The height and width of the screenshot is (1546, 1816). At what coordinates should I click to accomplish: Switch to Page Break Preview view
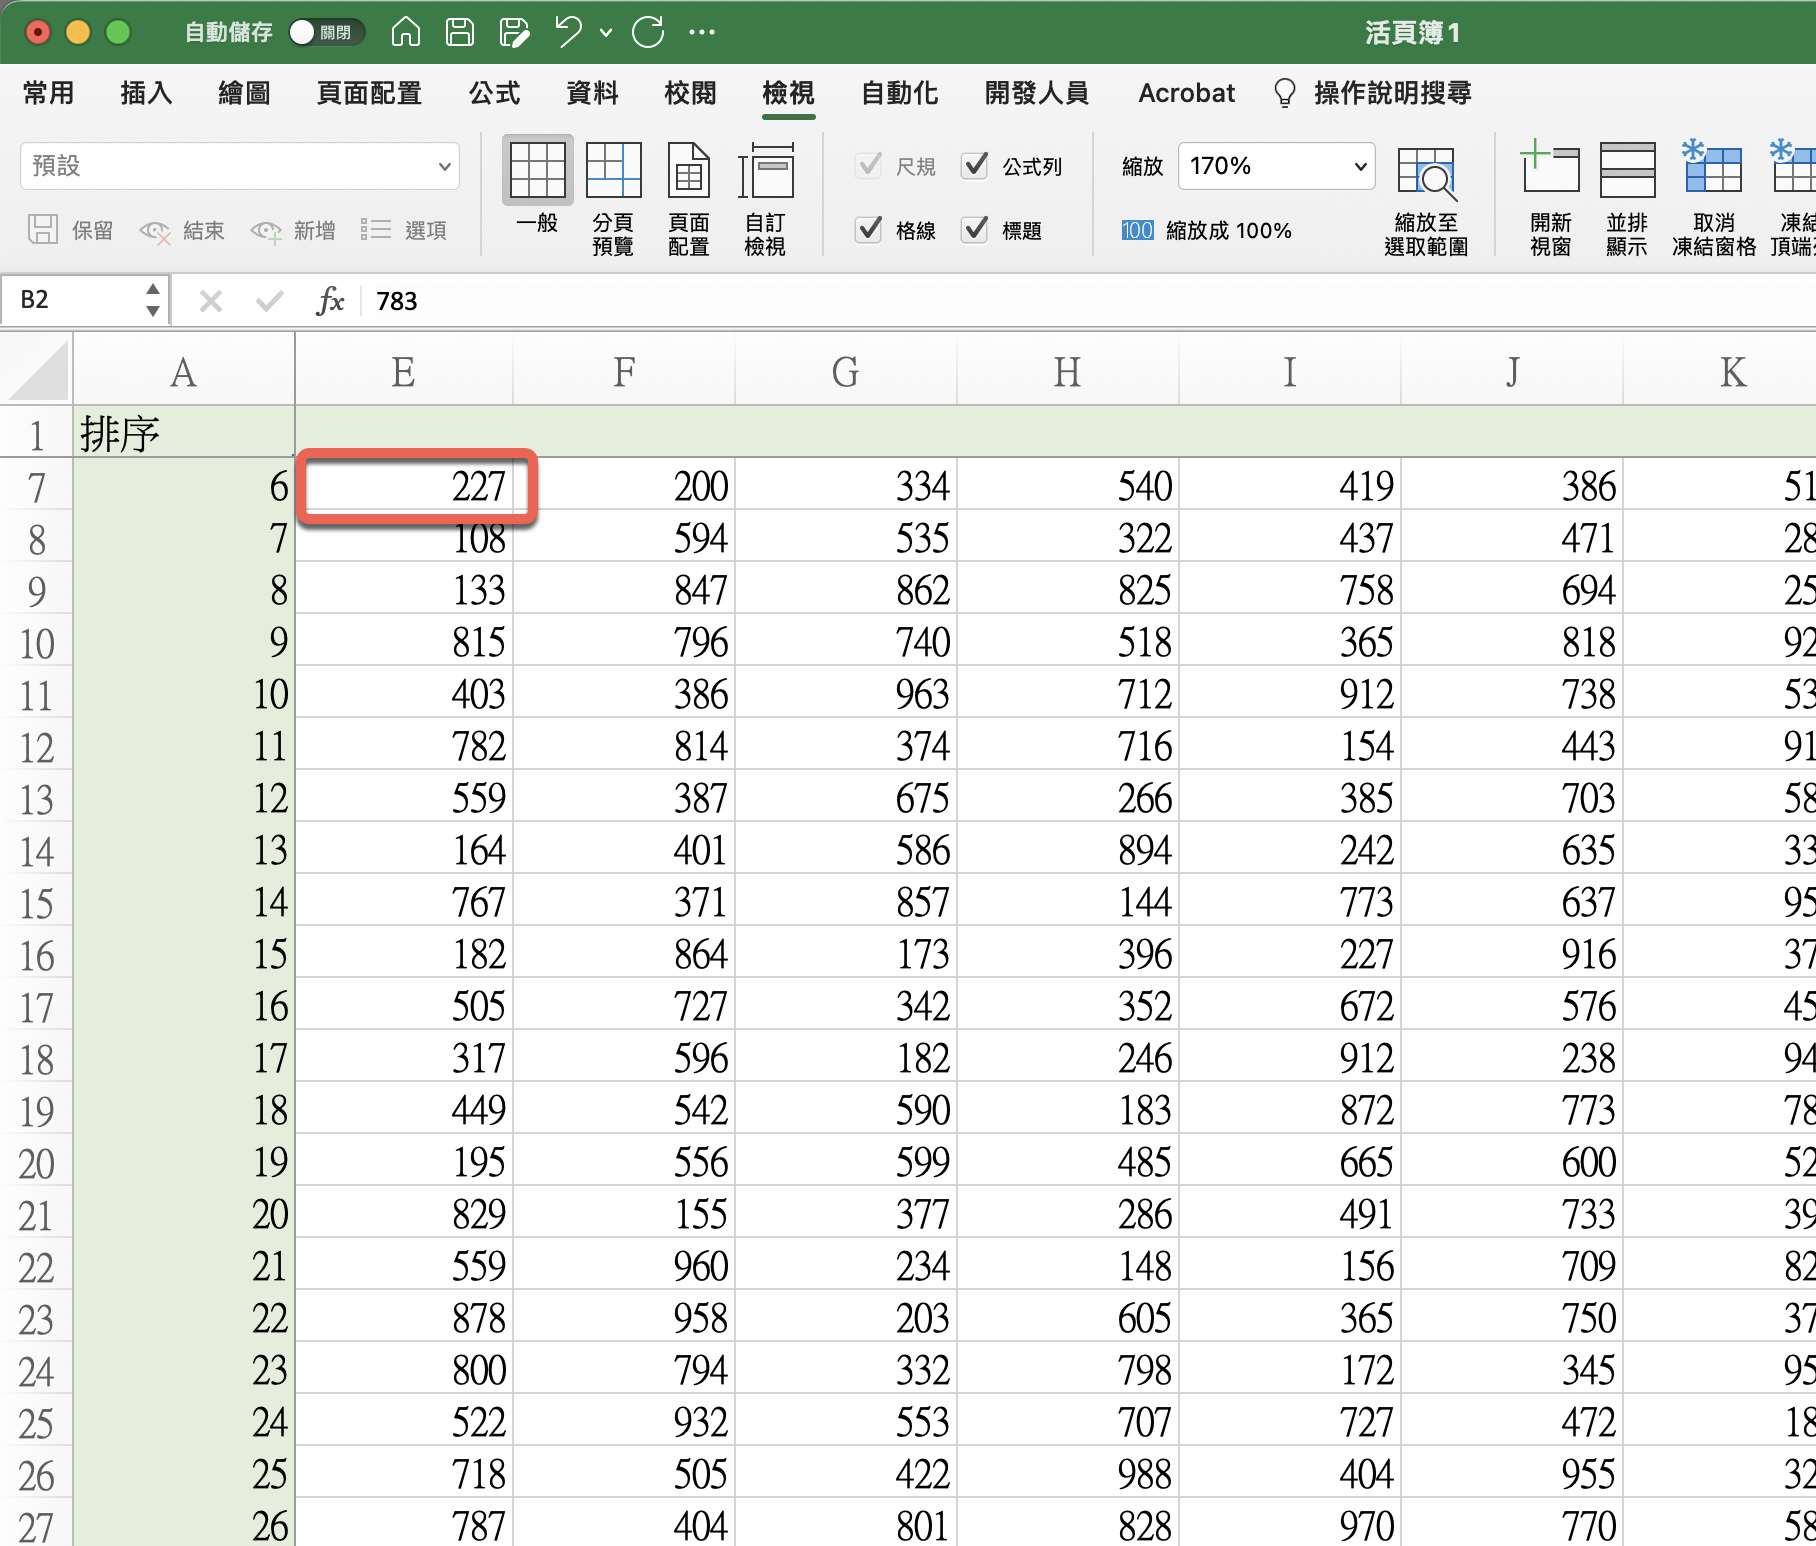point(613,197)
